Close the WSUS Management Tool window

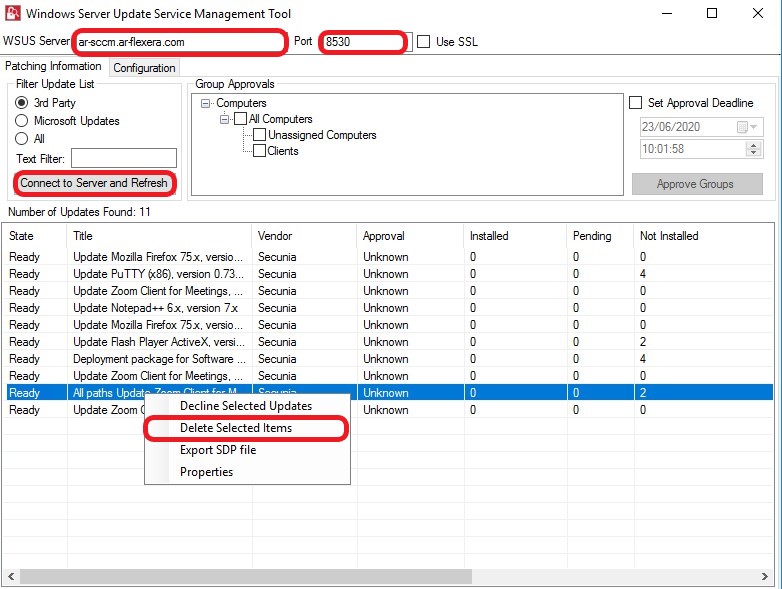pos(758,13)
